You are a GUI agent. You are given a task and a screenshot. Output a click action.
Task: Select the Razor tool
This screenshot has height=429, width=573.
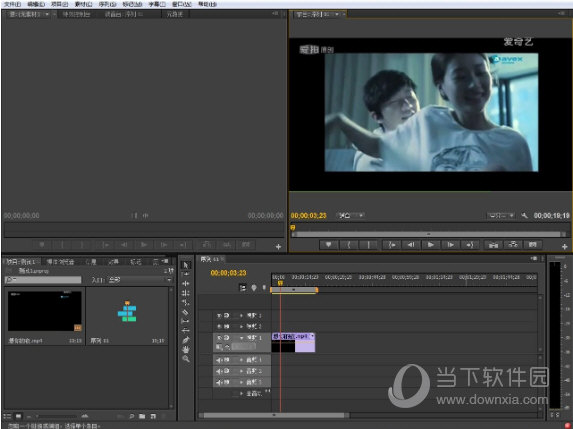186,312
